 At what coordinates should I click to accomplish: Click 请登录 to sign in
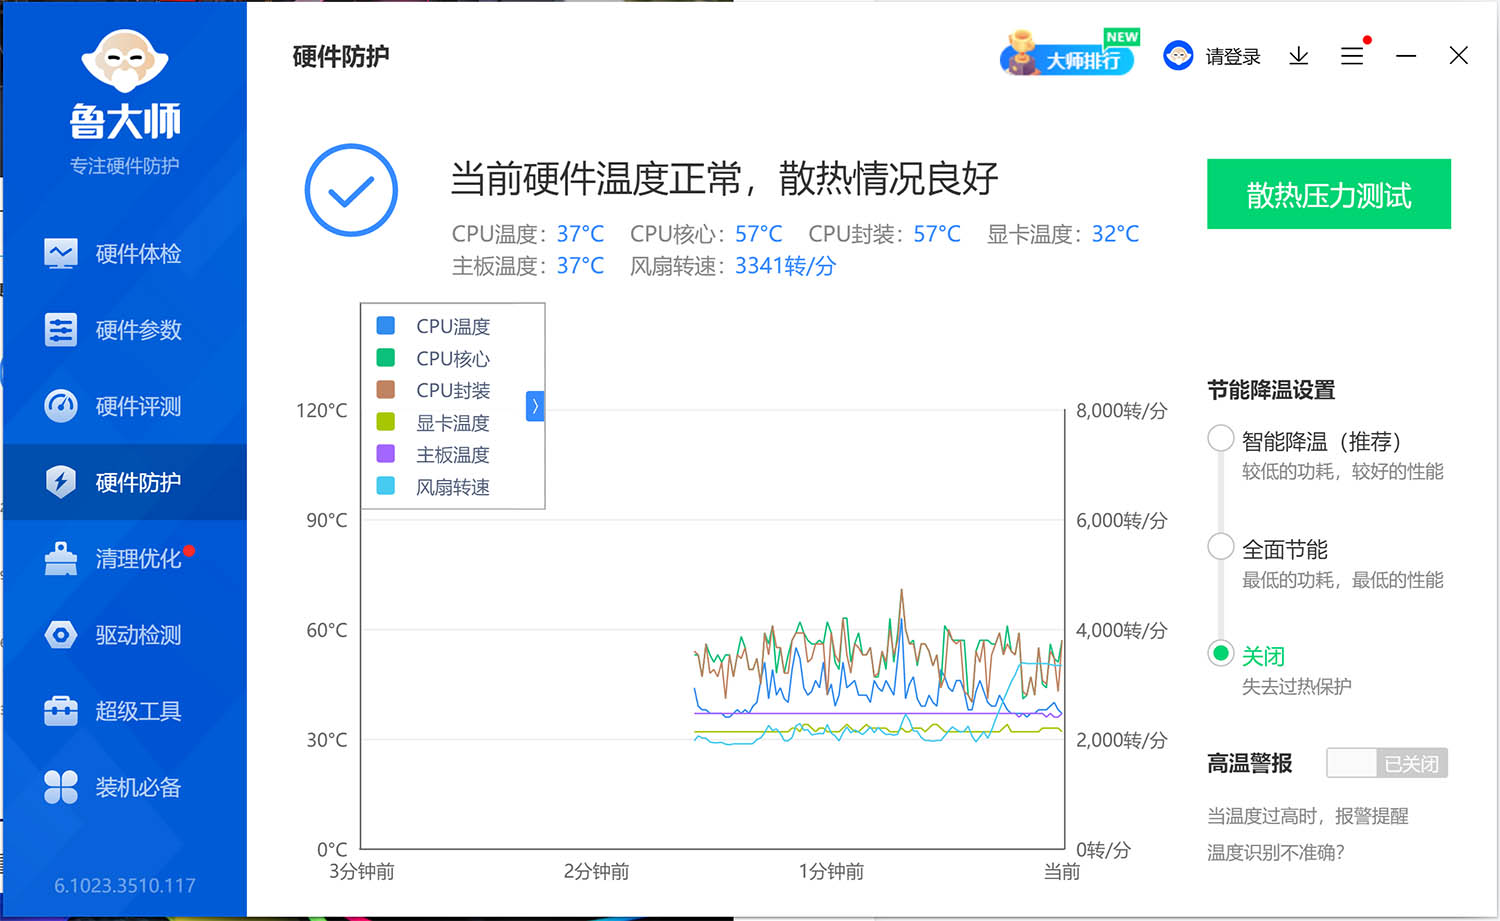(x=1232, y=56)
